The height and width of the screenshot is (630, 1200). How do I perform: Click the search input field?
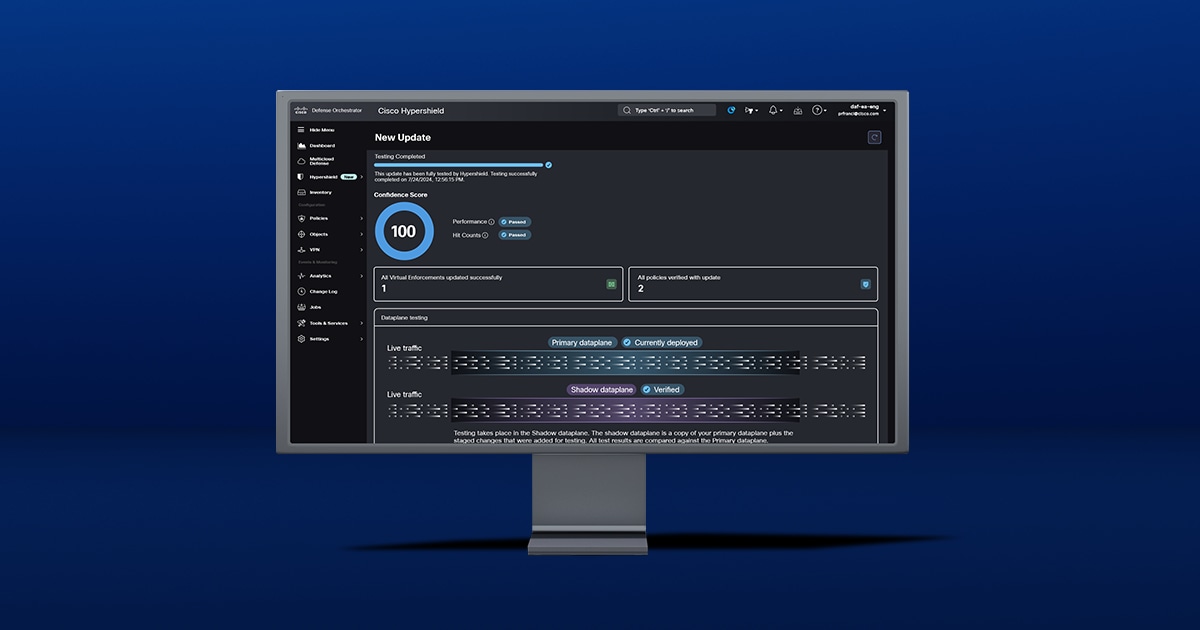pyautogui.click(x=667, y=110)
